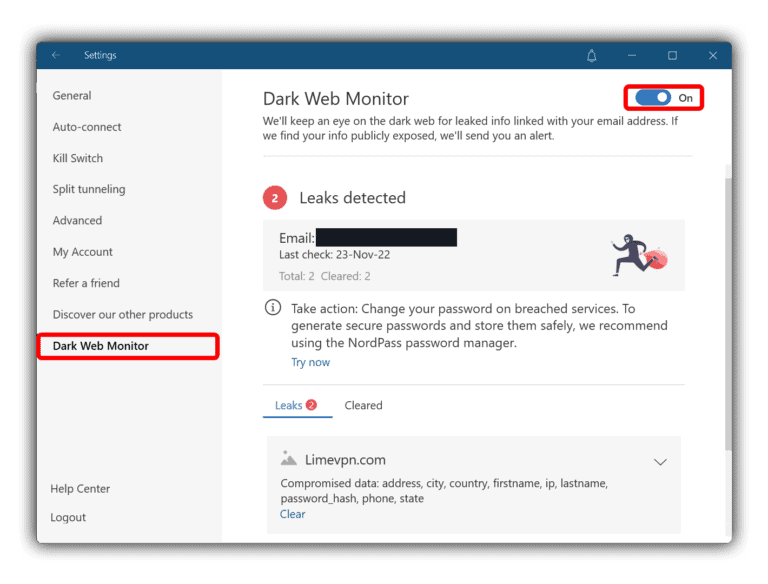Image resolution: width=768 pixels, height=584 pixels.
Task: Click Logout
Action: pos(68,517)
